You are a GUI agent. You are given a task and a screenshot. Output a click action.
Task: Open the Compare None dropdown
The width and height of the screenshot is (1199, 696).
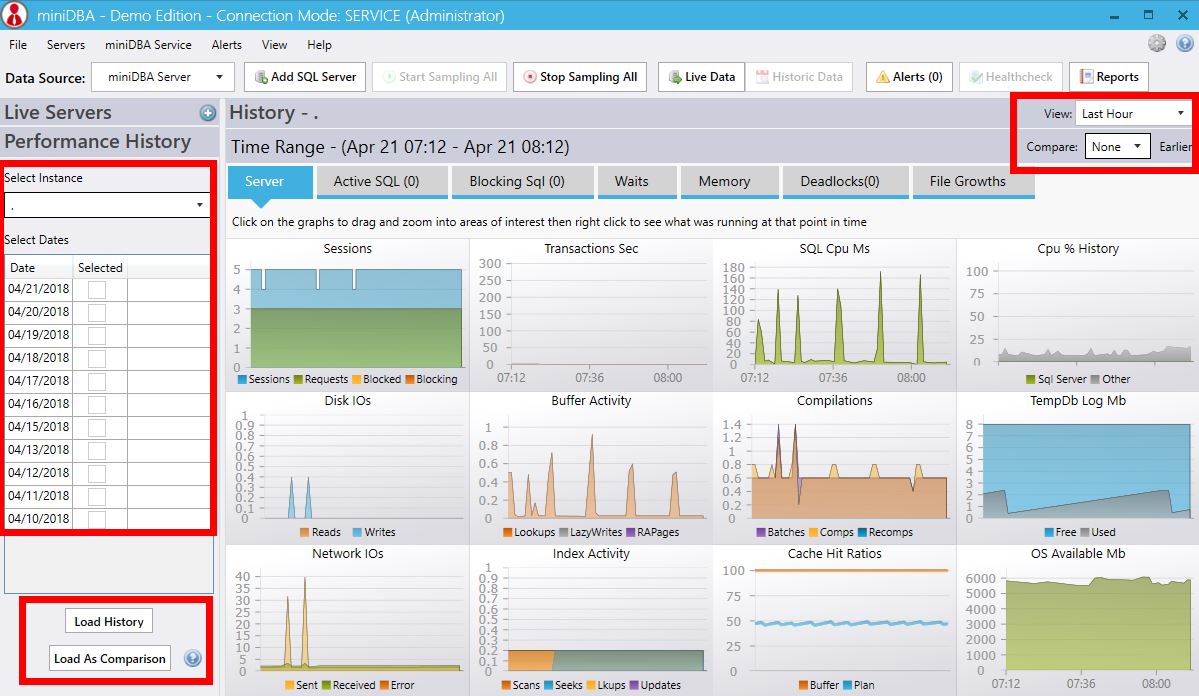pyautogui.click(x=1117, y=146)
